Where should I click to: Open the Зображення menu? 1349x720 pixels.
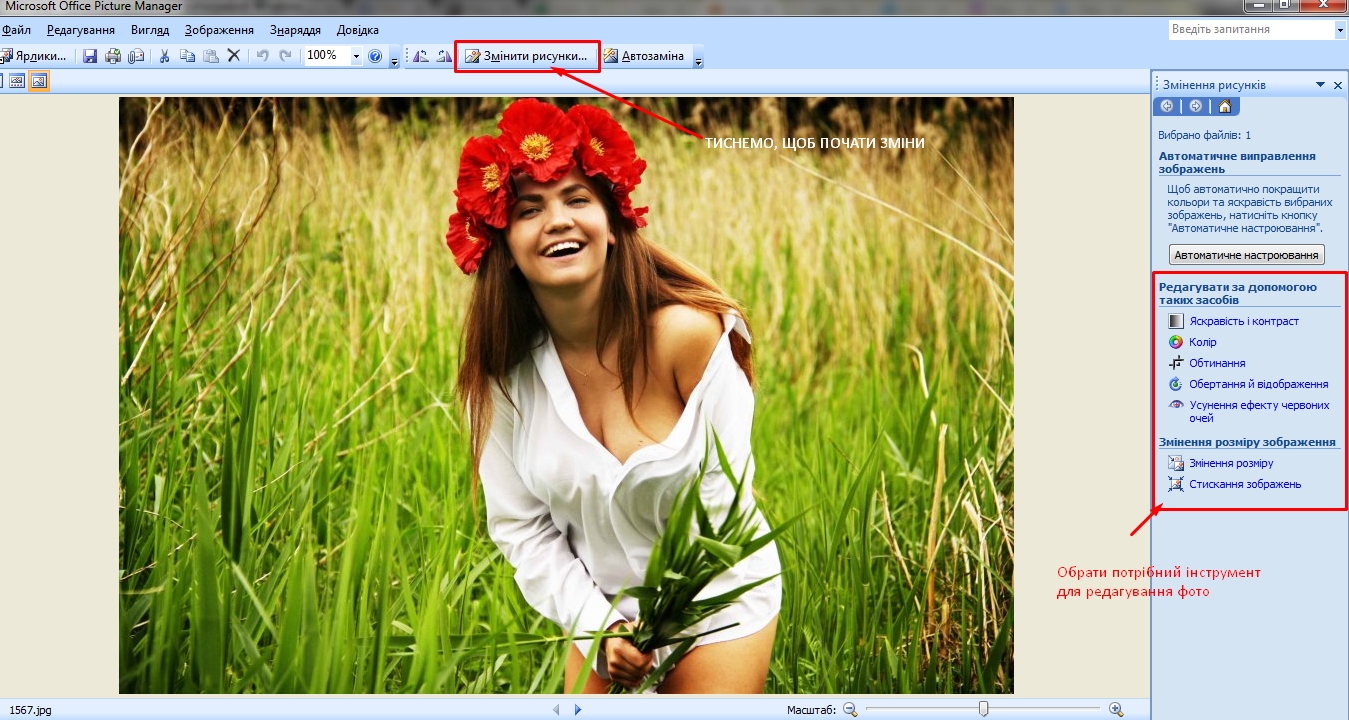click(x=219, y=30)
